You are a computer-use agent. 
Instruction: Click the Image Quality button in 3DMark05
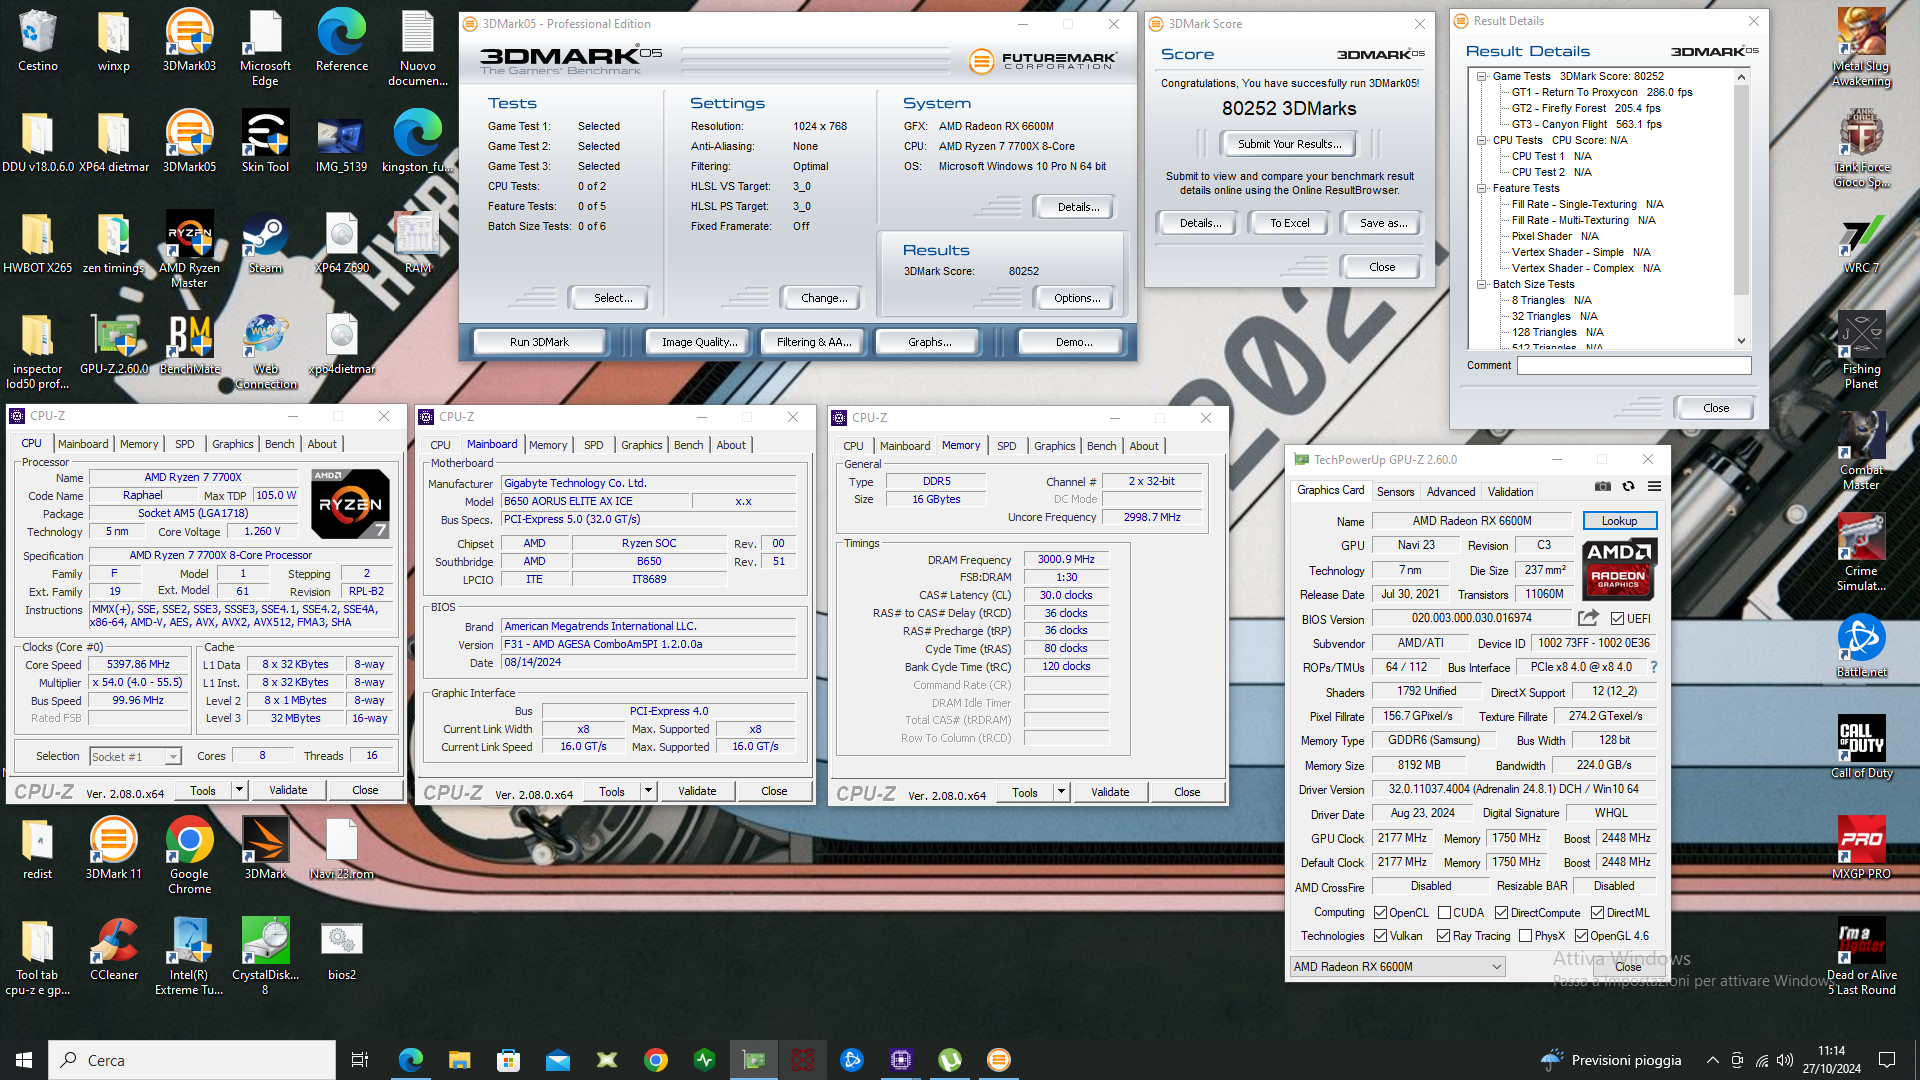(x=699, y=342)
